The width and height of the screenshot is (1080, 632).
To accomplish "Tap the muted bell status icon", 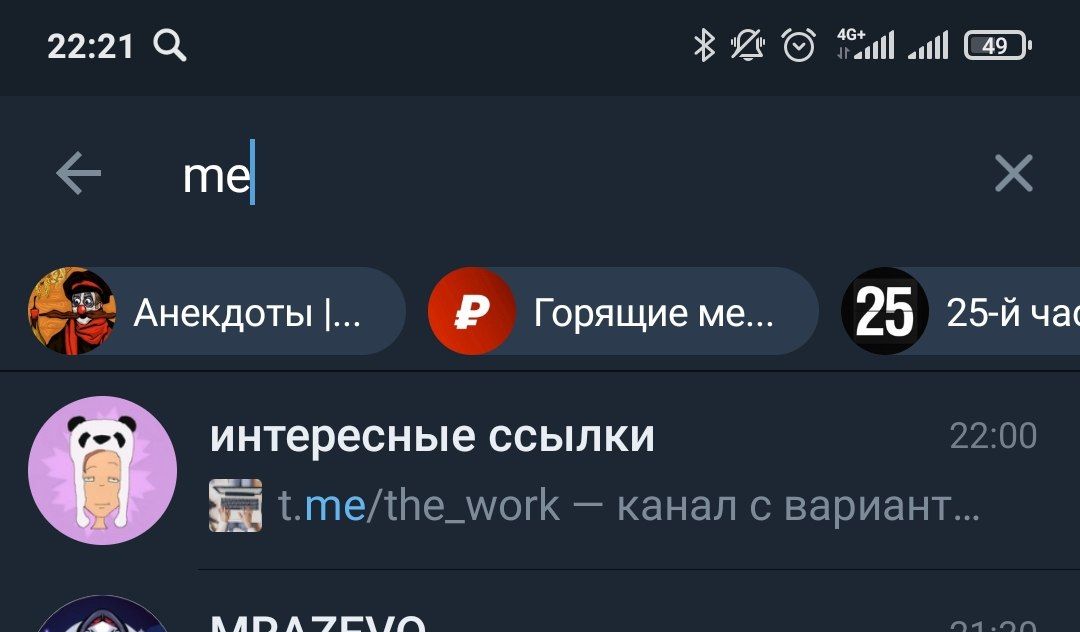I will 748,46.
